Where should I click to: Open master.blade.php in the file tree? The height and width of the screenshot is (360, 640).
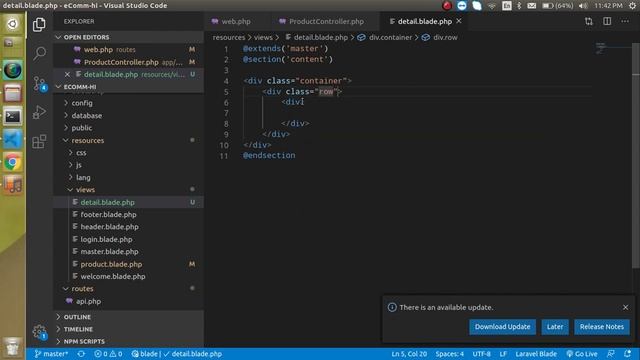(129, 251)
